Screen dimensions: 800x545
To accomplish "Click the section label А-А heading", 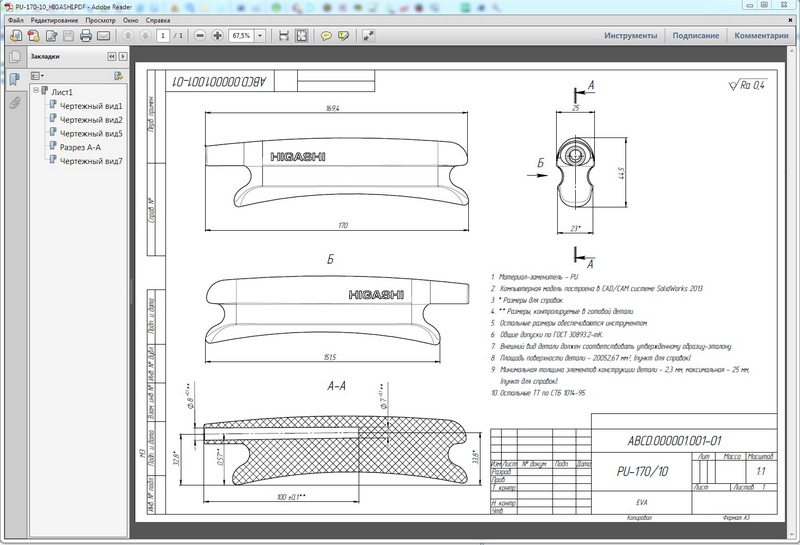I will [x=336, y=386].
